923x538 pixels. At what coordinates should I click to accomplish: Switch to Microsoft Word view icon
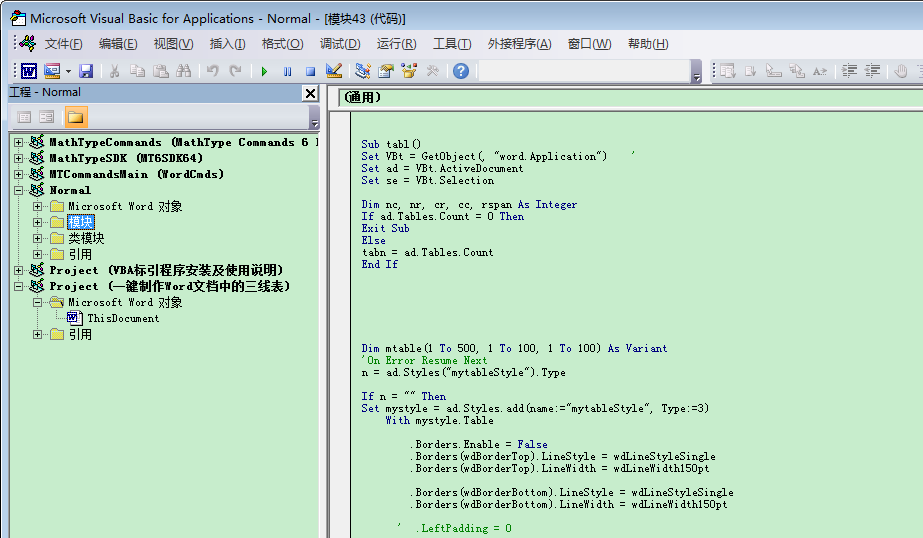[29, 71]
